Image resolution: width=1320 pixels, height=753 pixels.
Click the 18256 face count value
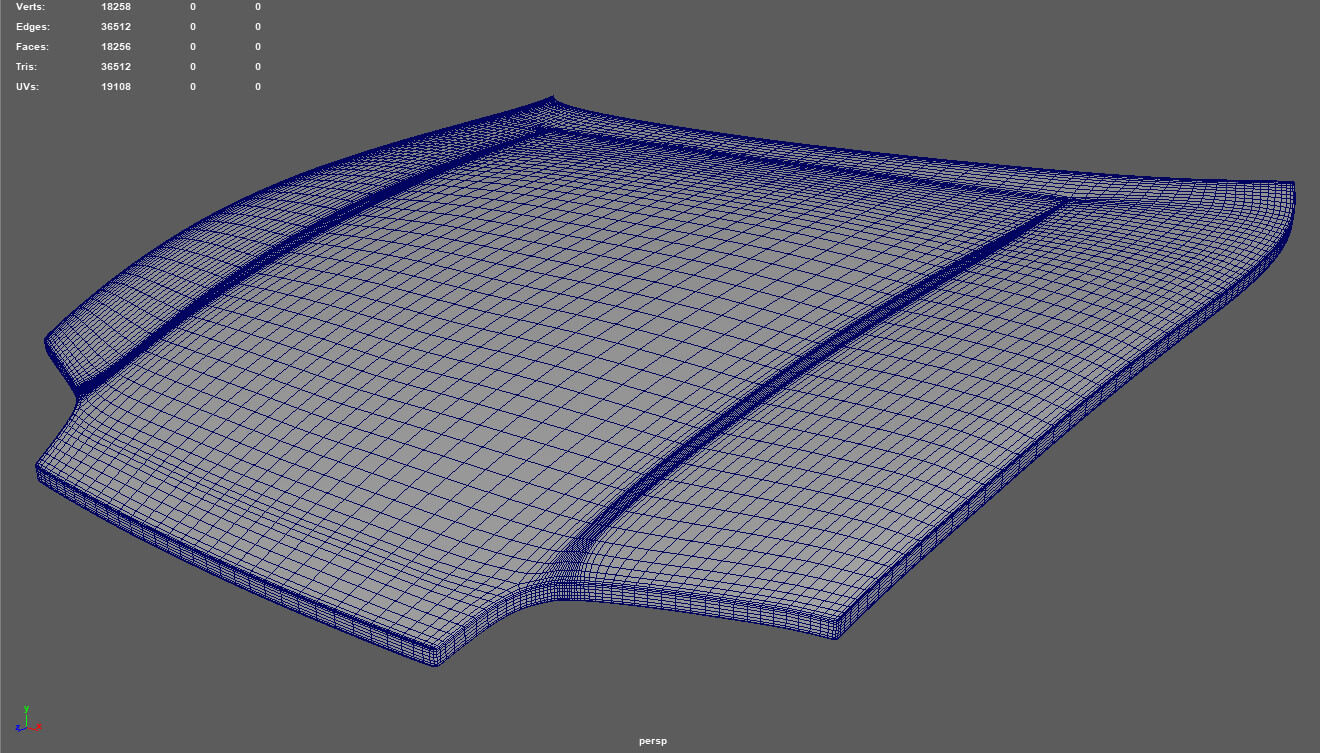pos(116,47)
